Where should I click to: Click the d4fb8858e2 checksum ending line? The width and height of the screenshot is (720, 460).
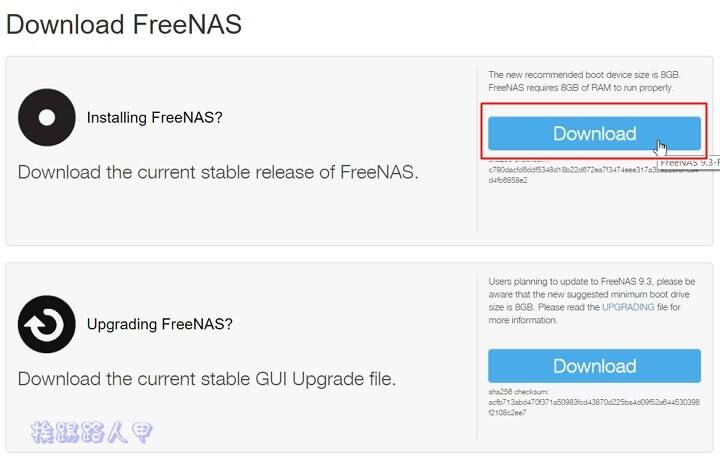click(x=508, y=180)
